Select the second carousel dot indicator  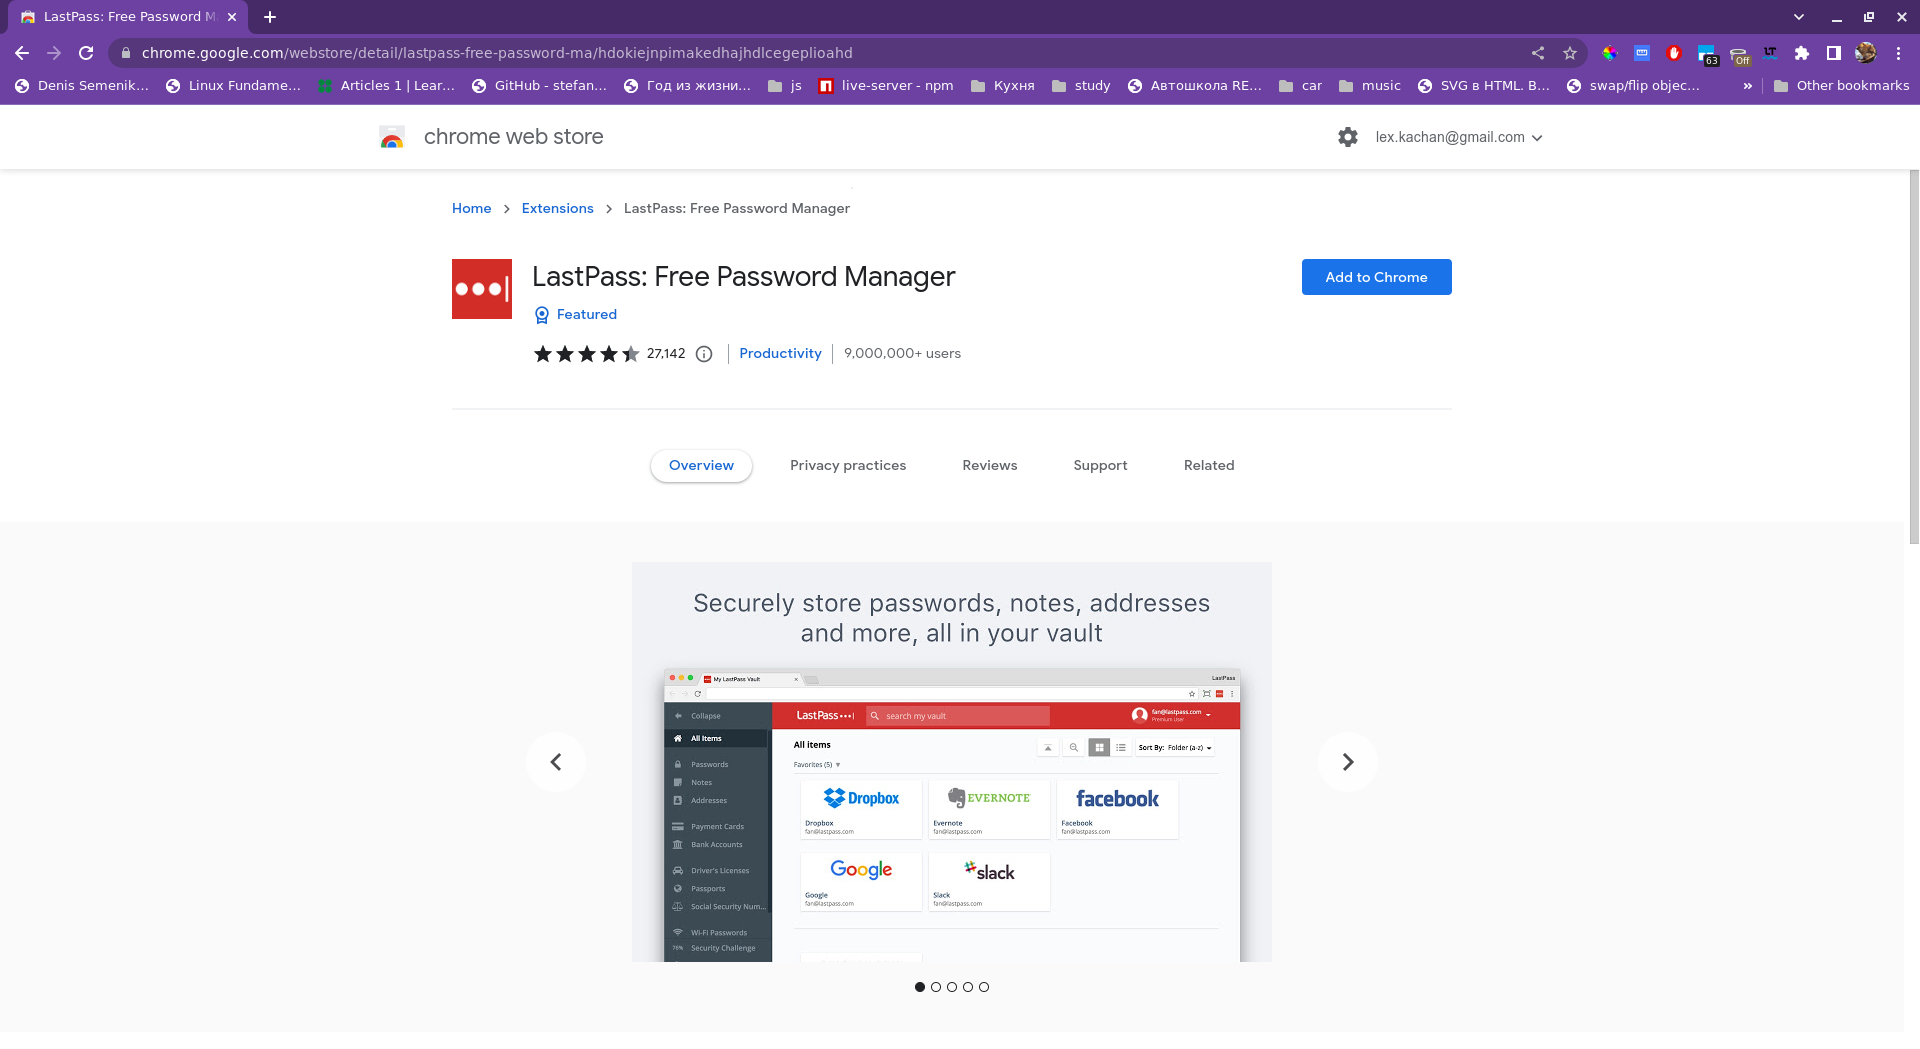[x=936, y=987]
